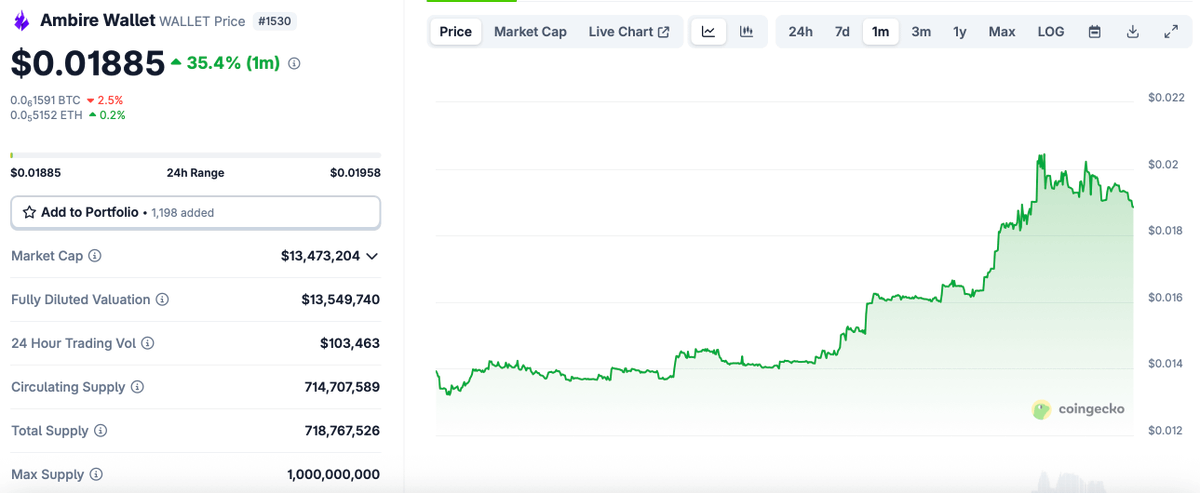
Task: Set chart range to 24h
Action: (800, 32)
